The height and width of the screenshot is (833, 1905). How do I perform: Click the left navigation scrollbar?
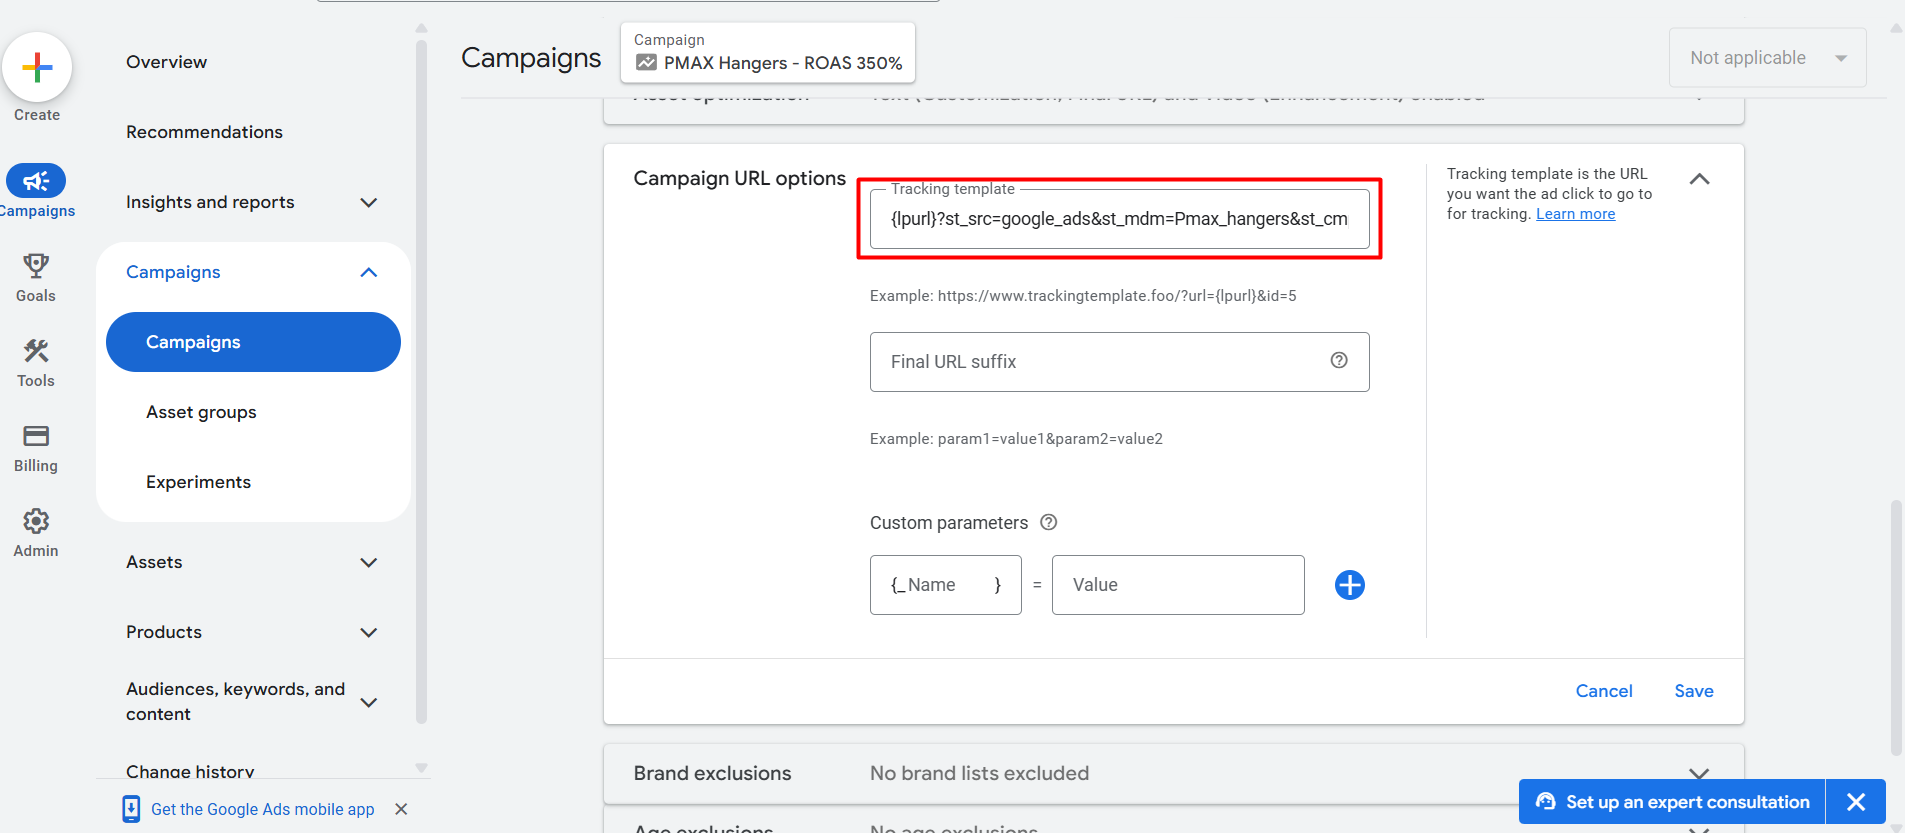tap(421, 380)
